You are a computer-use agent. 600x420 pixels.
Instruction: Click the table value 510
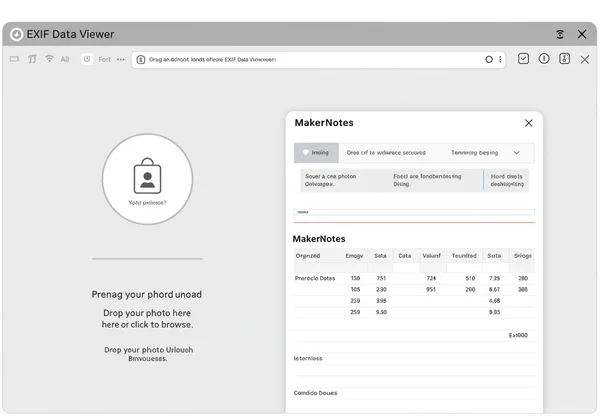pos(470,278)
